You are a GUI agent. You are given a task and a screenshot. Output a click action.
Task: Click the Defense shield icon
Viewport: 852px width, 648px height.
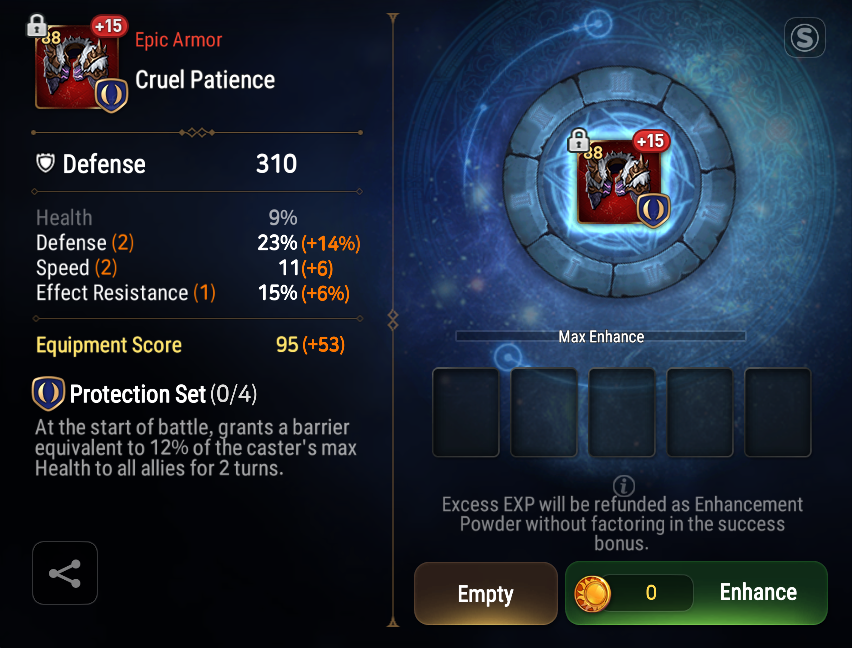point(46,163)
